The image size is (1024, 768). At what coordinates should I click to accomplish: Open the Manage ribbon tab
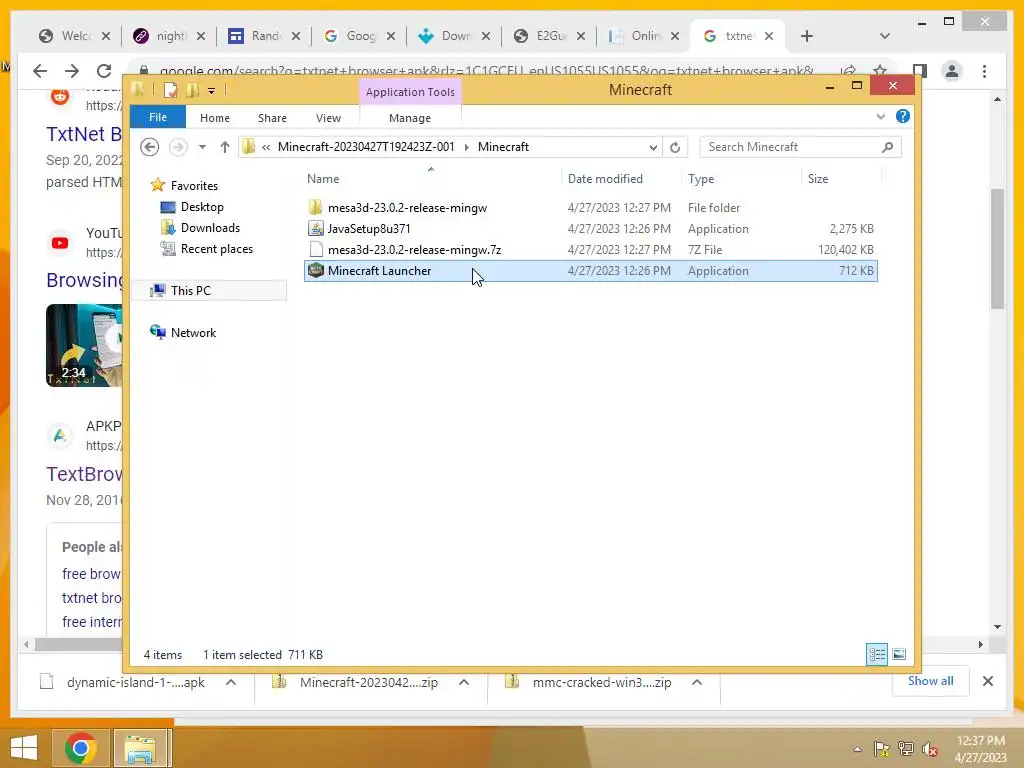click(x=410, y=118)
